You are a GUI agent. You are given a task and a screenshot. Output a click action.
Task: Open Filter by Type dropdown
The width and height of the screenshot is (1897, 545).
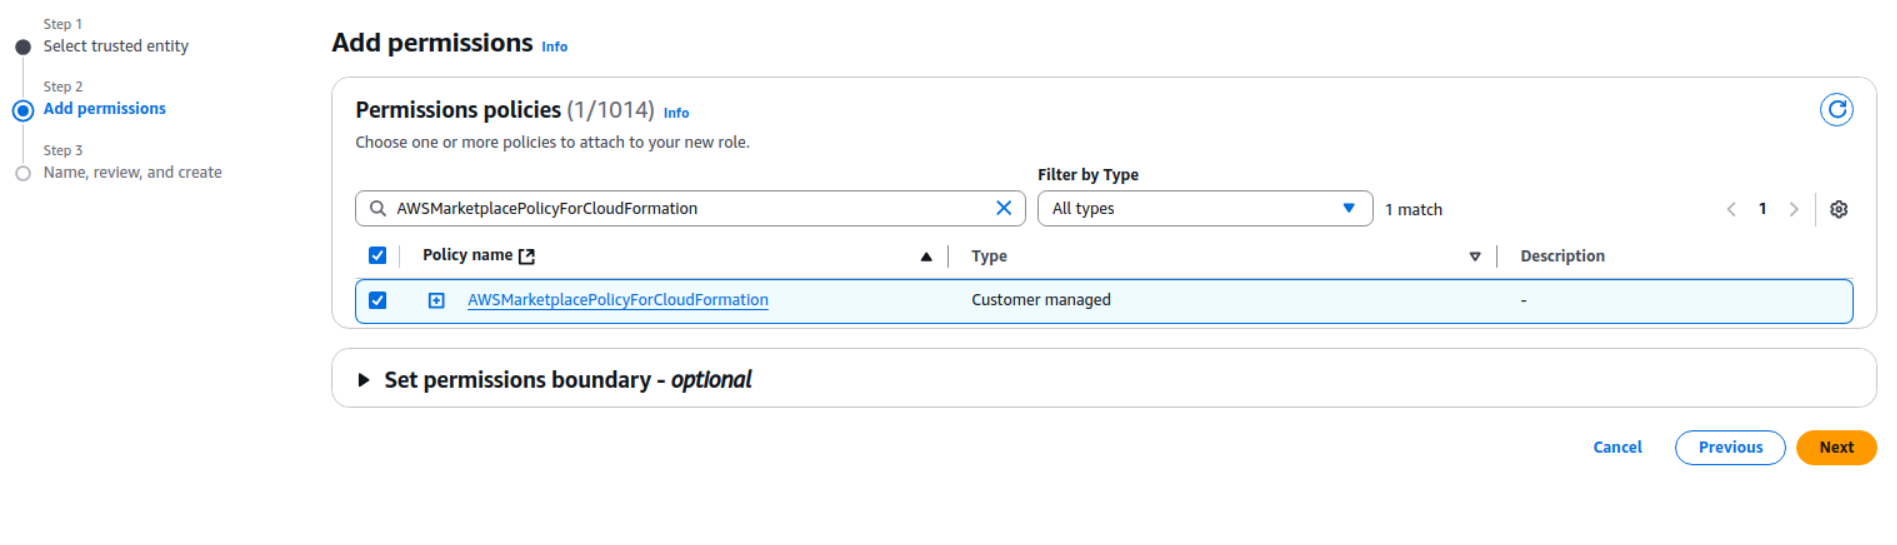pyautogui.click(x=1204, y=208)
